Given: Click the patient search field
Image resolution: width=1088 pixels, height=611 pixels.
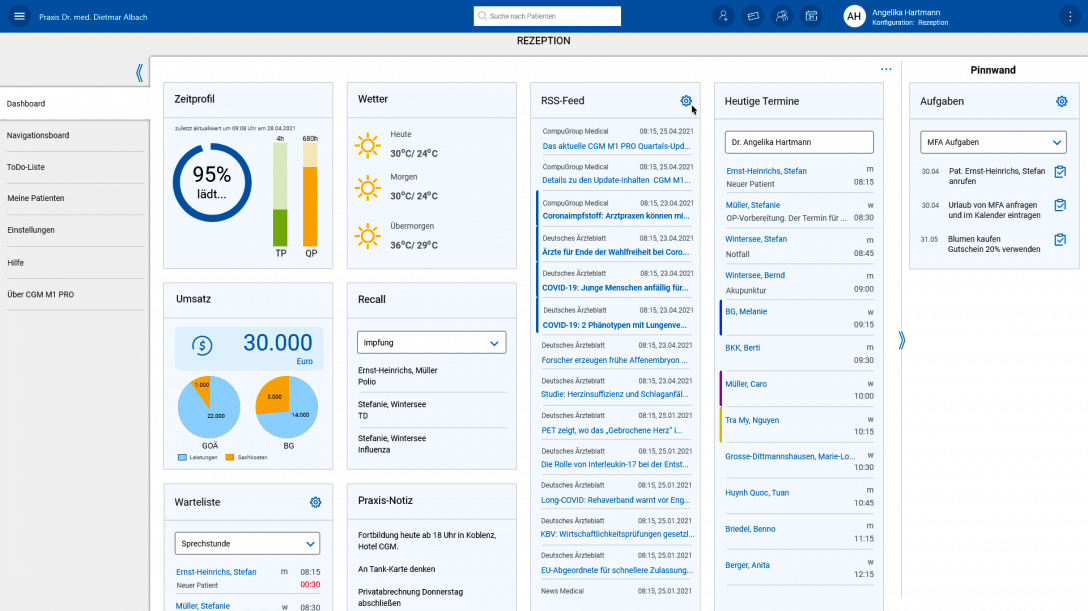Looking at the screenshot, I should point(547,16).
